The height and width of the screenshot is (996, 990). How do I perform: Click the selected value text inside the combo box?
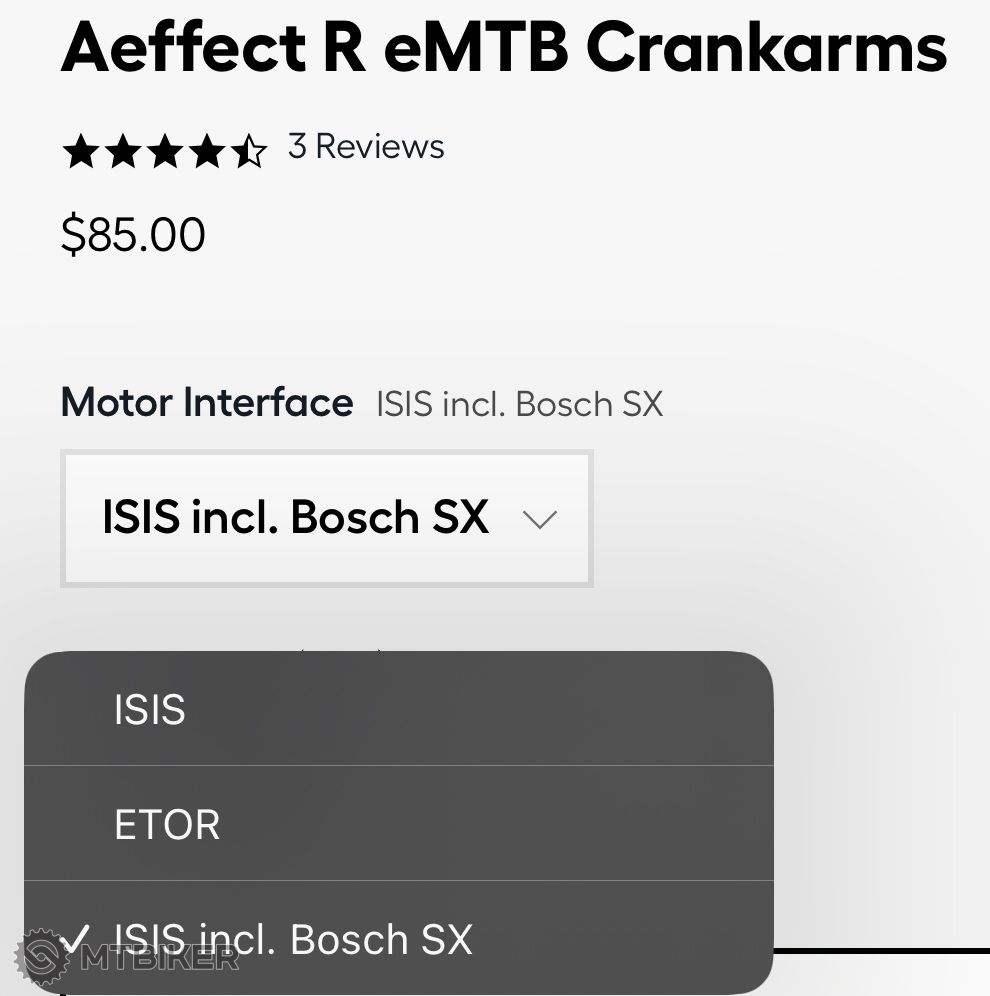pos(295,518)
